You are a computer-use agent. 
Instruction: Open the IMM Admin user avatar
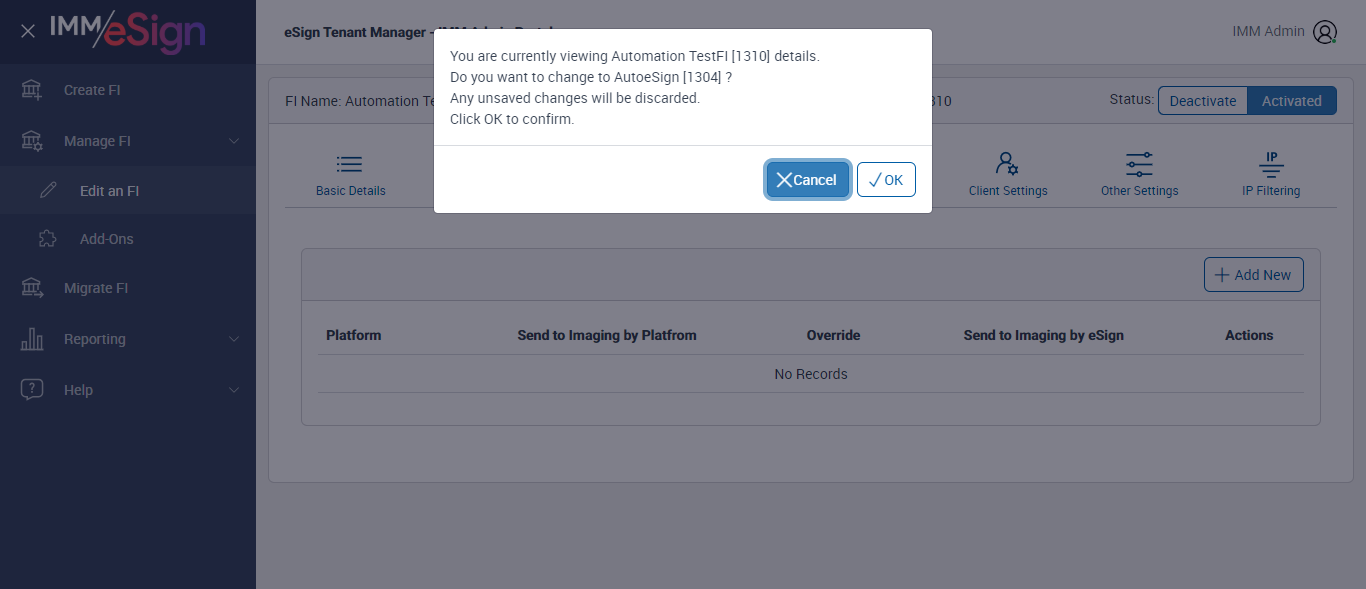tap(1325, 32)
